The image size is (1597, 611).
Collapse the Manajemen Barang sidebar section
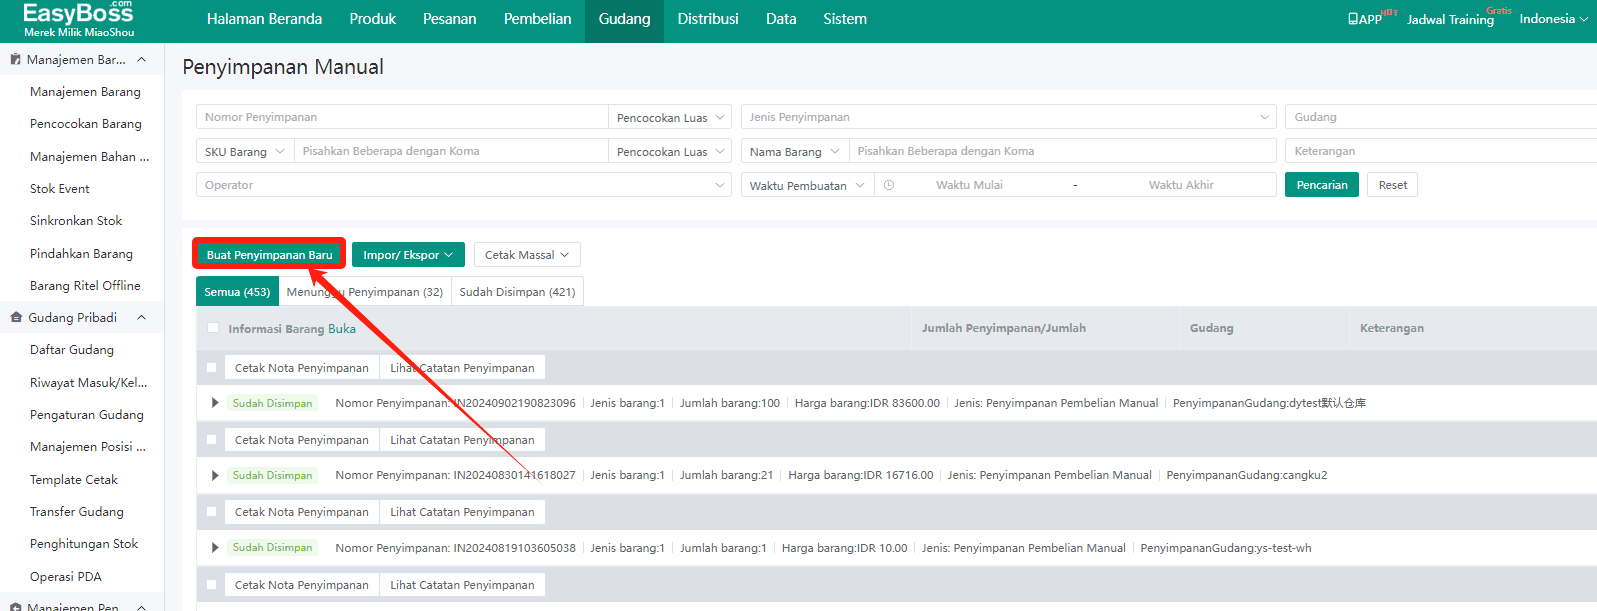coord(141,60)
